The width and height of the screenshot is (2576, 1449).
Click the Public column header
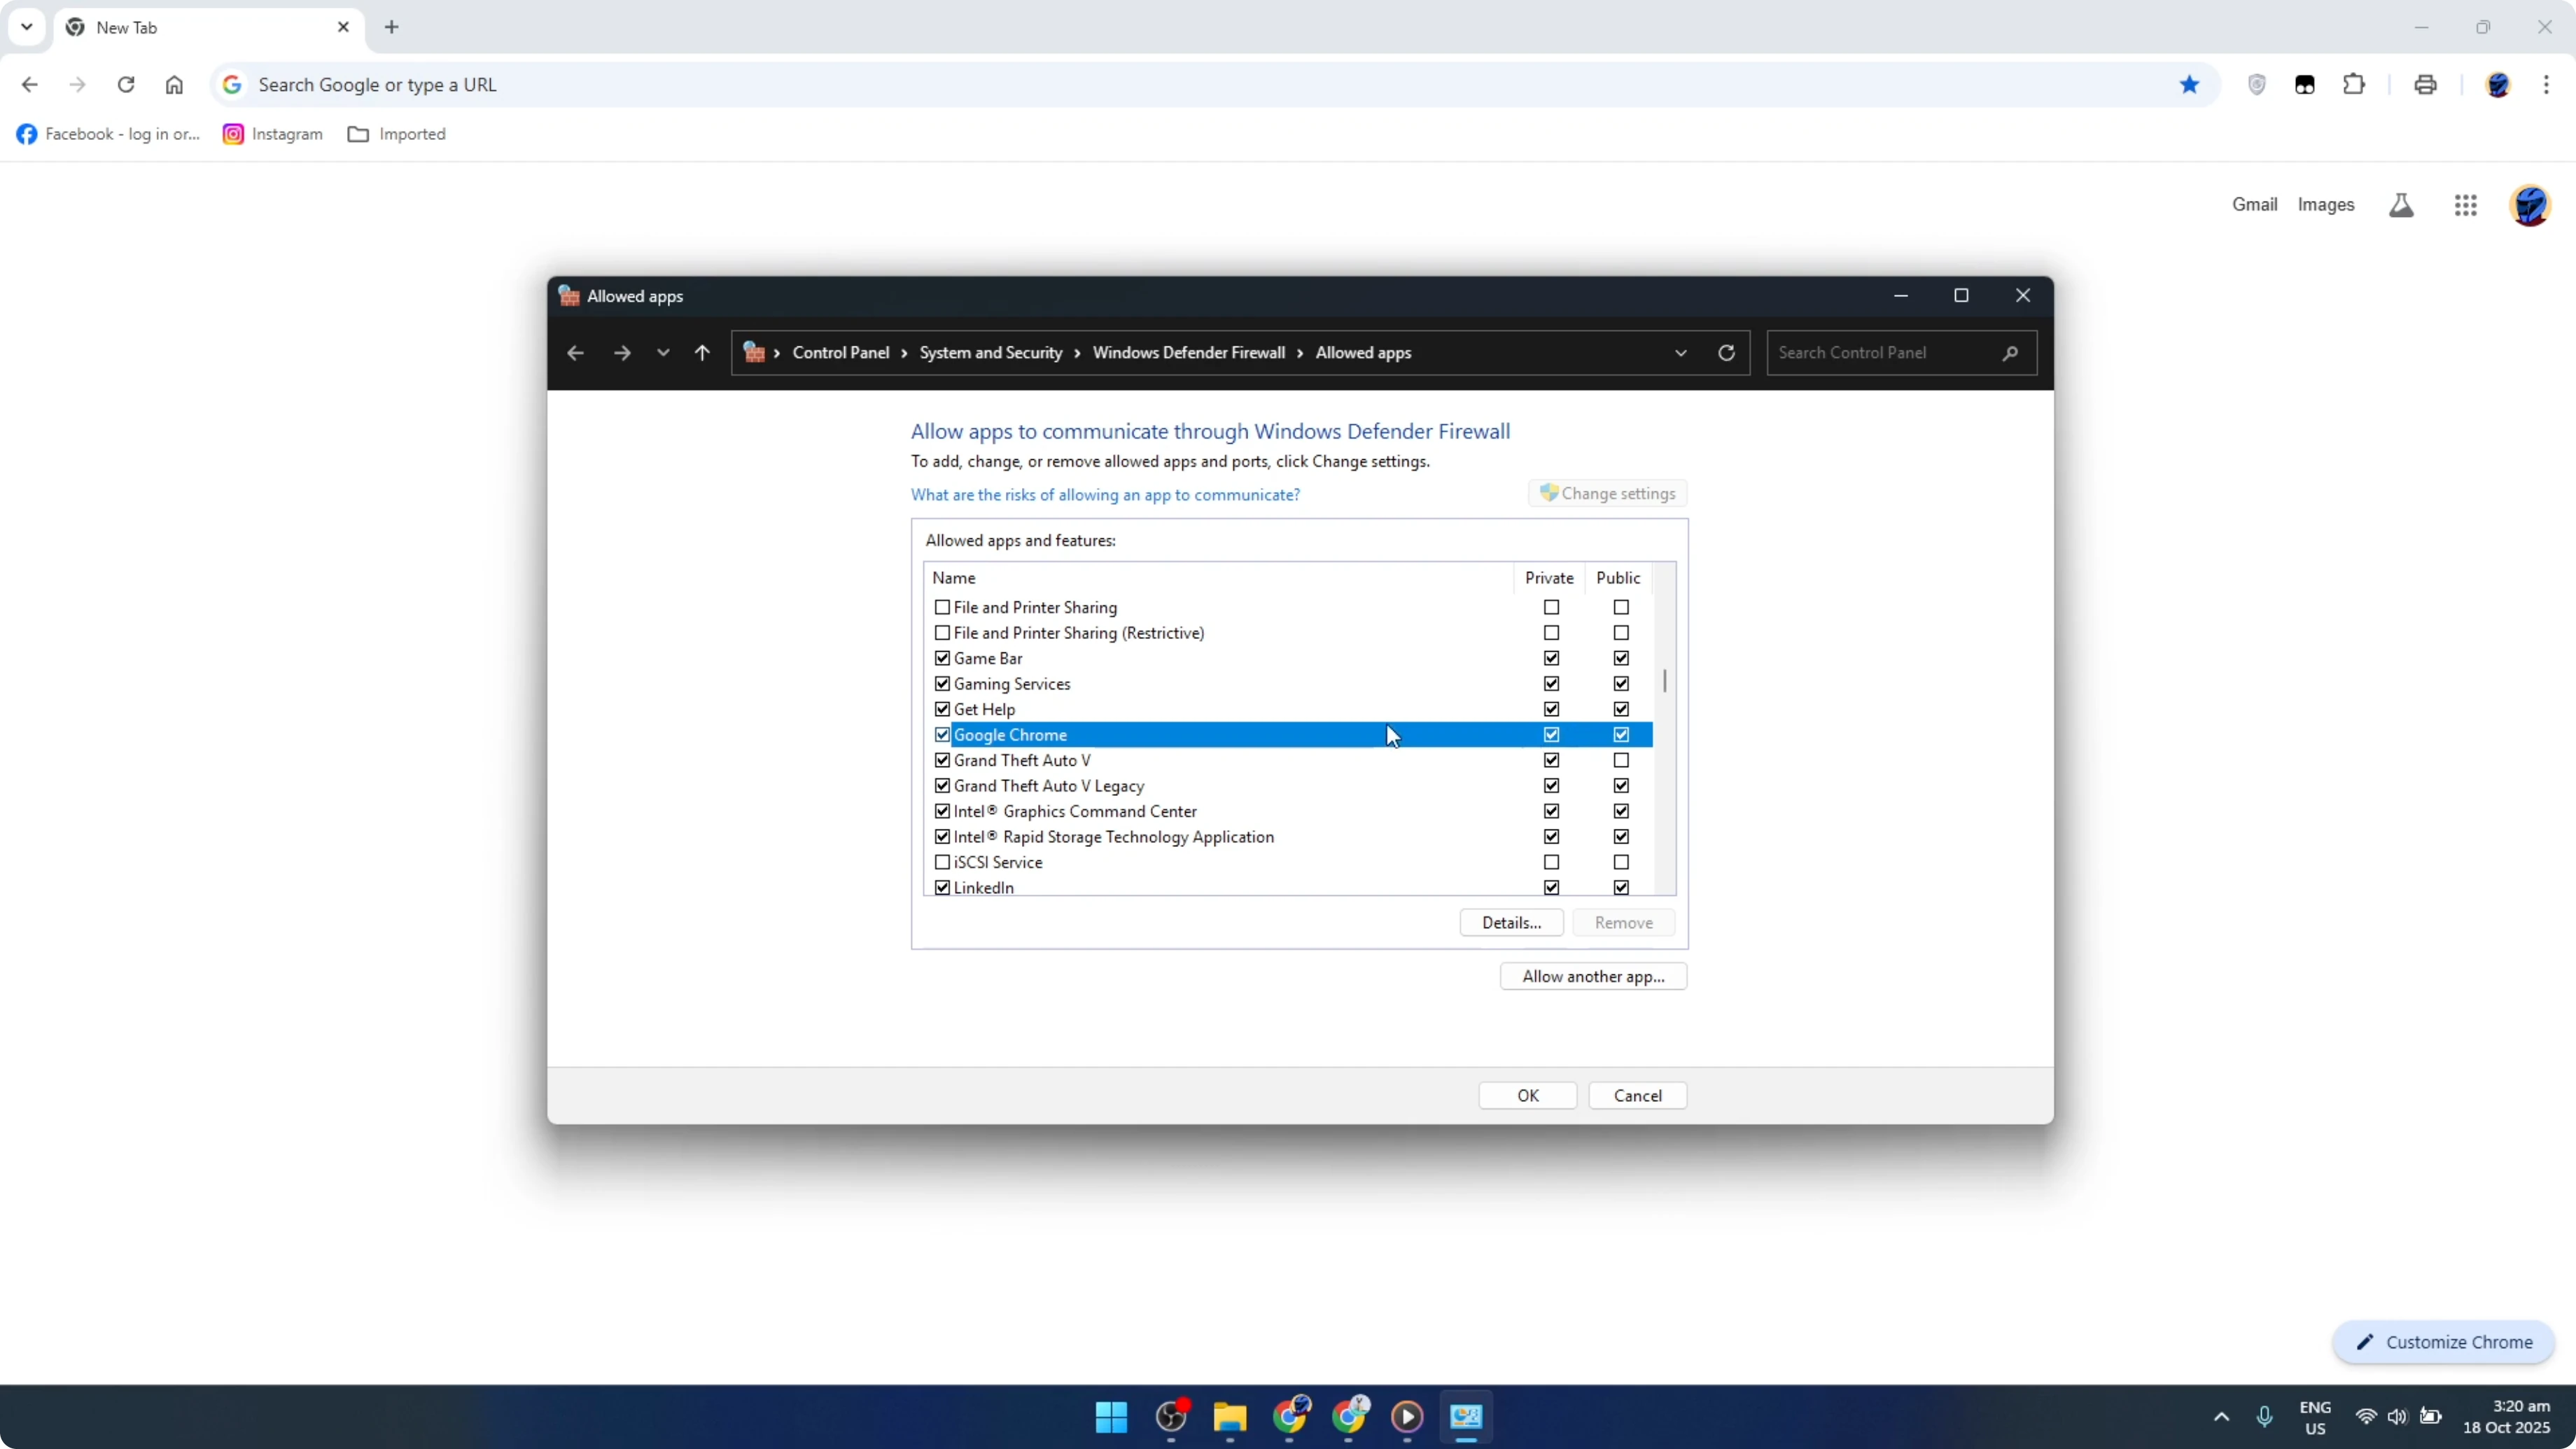(1618, 578)
